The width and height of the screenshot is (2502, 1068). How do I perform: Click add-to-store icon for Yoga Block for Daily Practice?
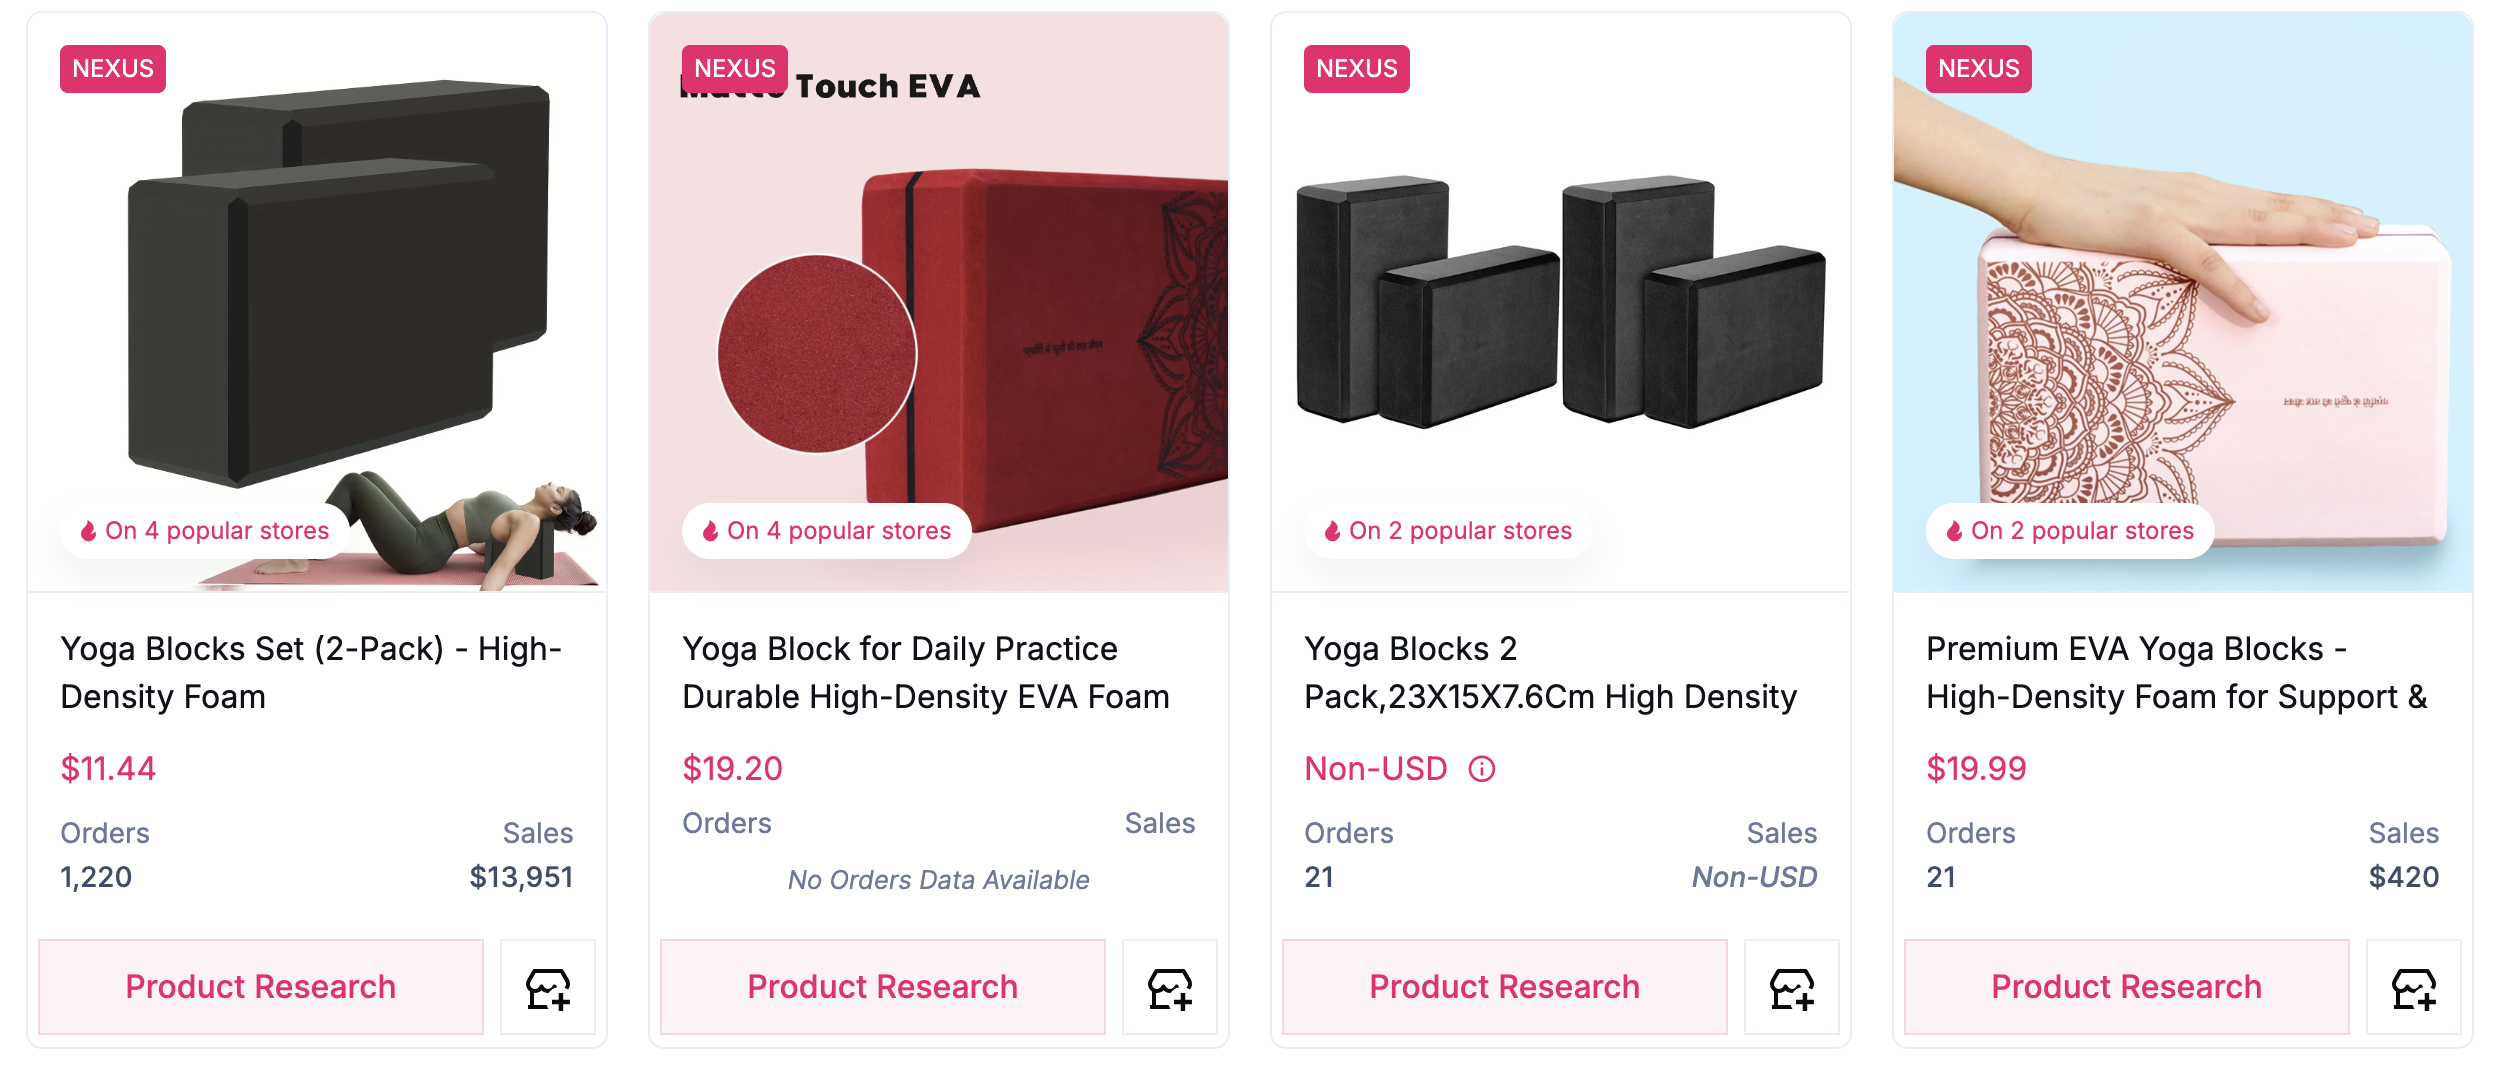[x=1170, y=987]
